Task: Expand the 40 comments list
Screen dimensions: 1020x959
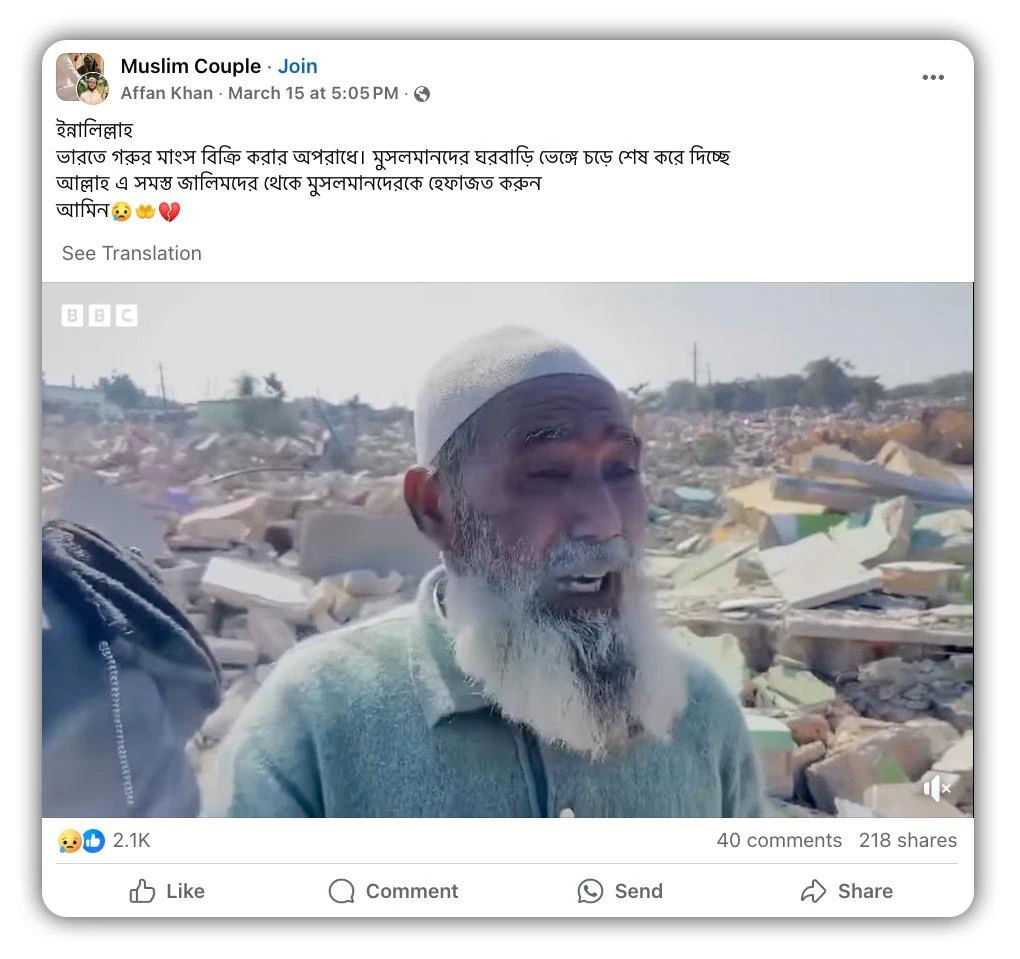Action: coord(778,840)
